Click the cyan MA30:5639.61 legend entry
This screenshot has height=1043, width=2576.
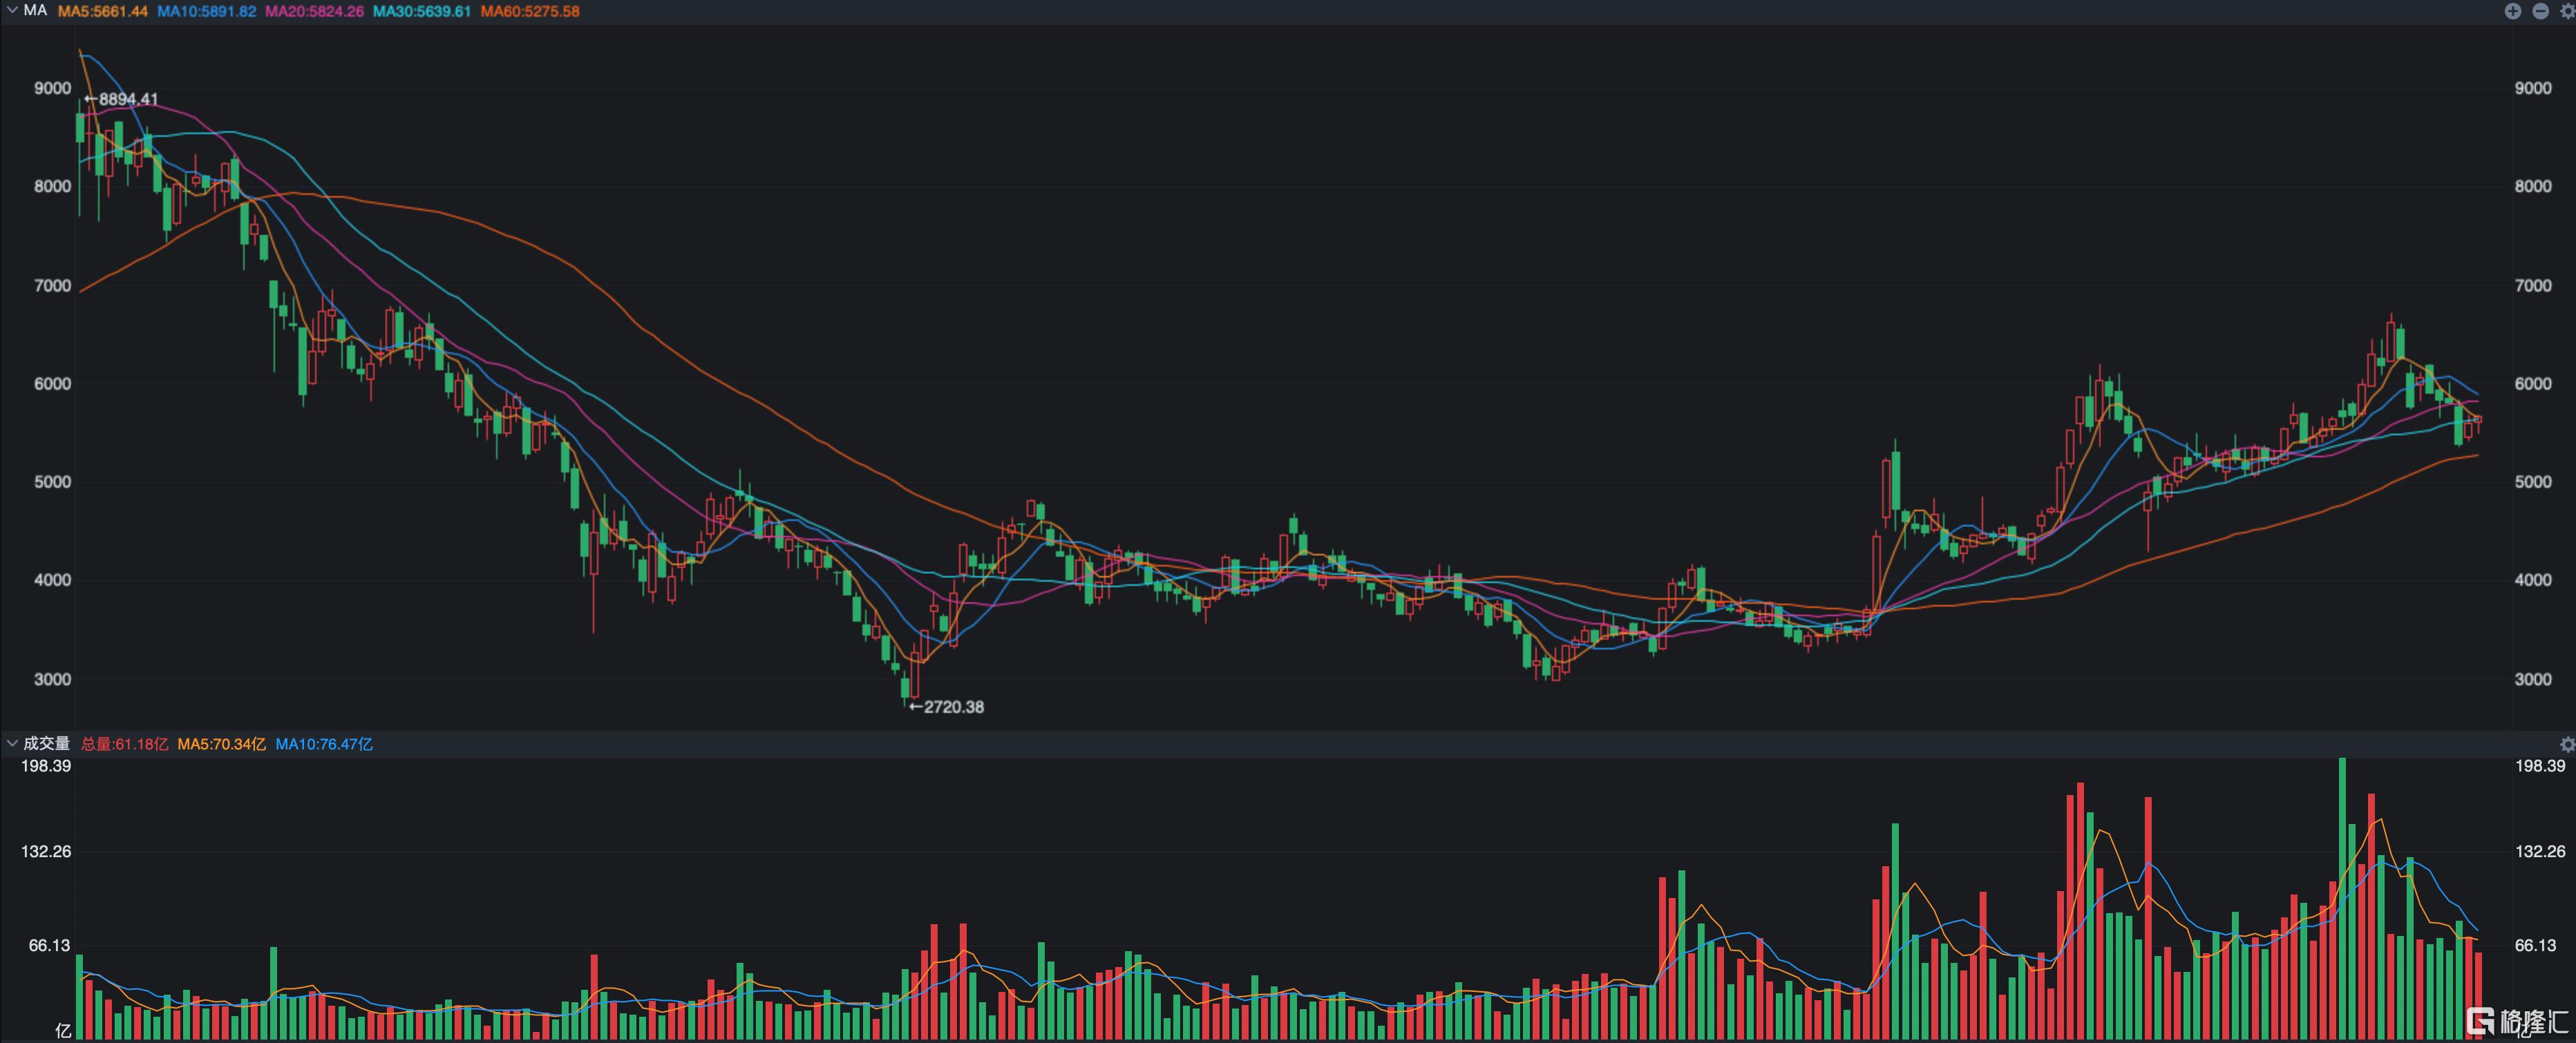point(421,11)
